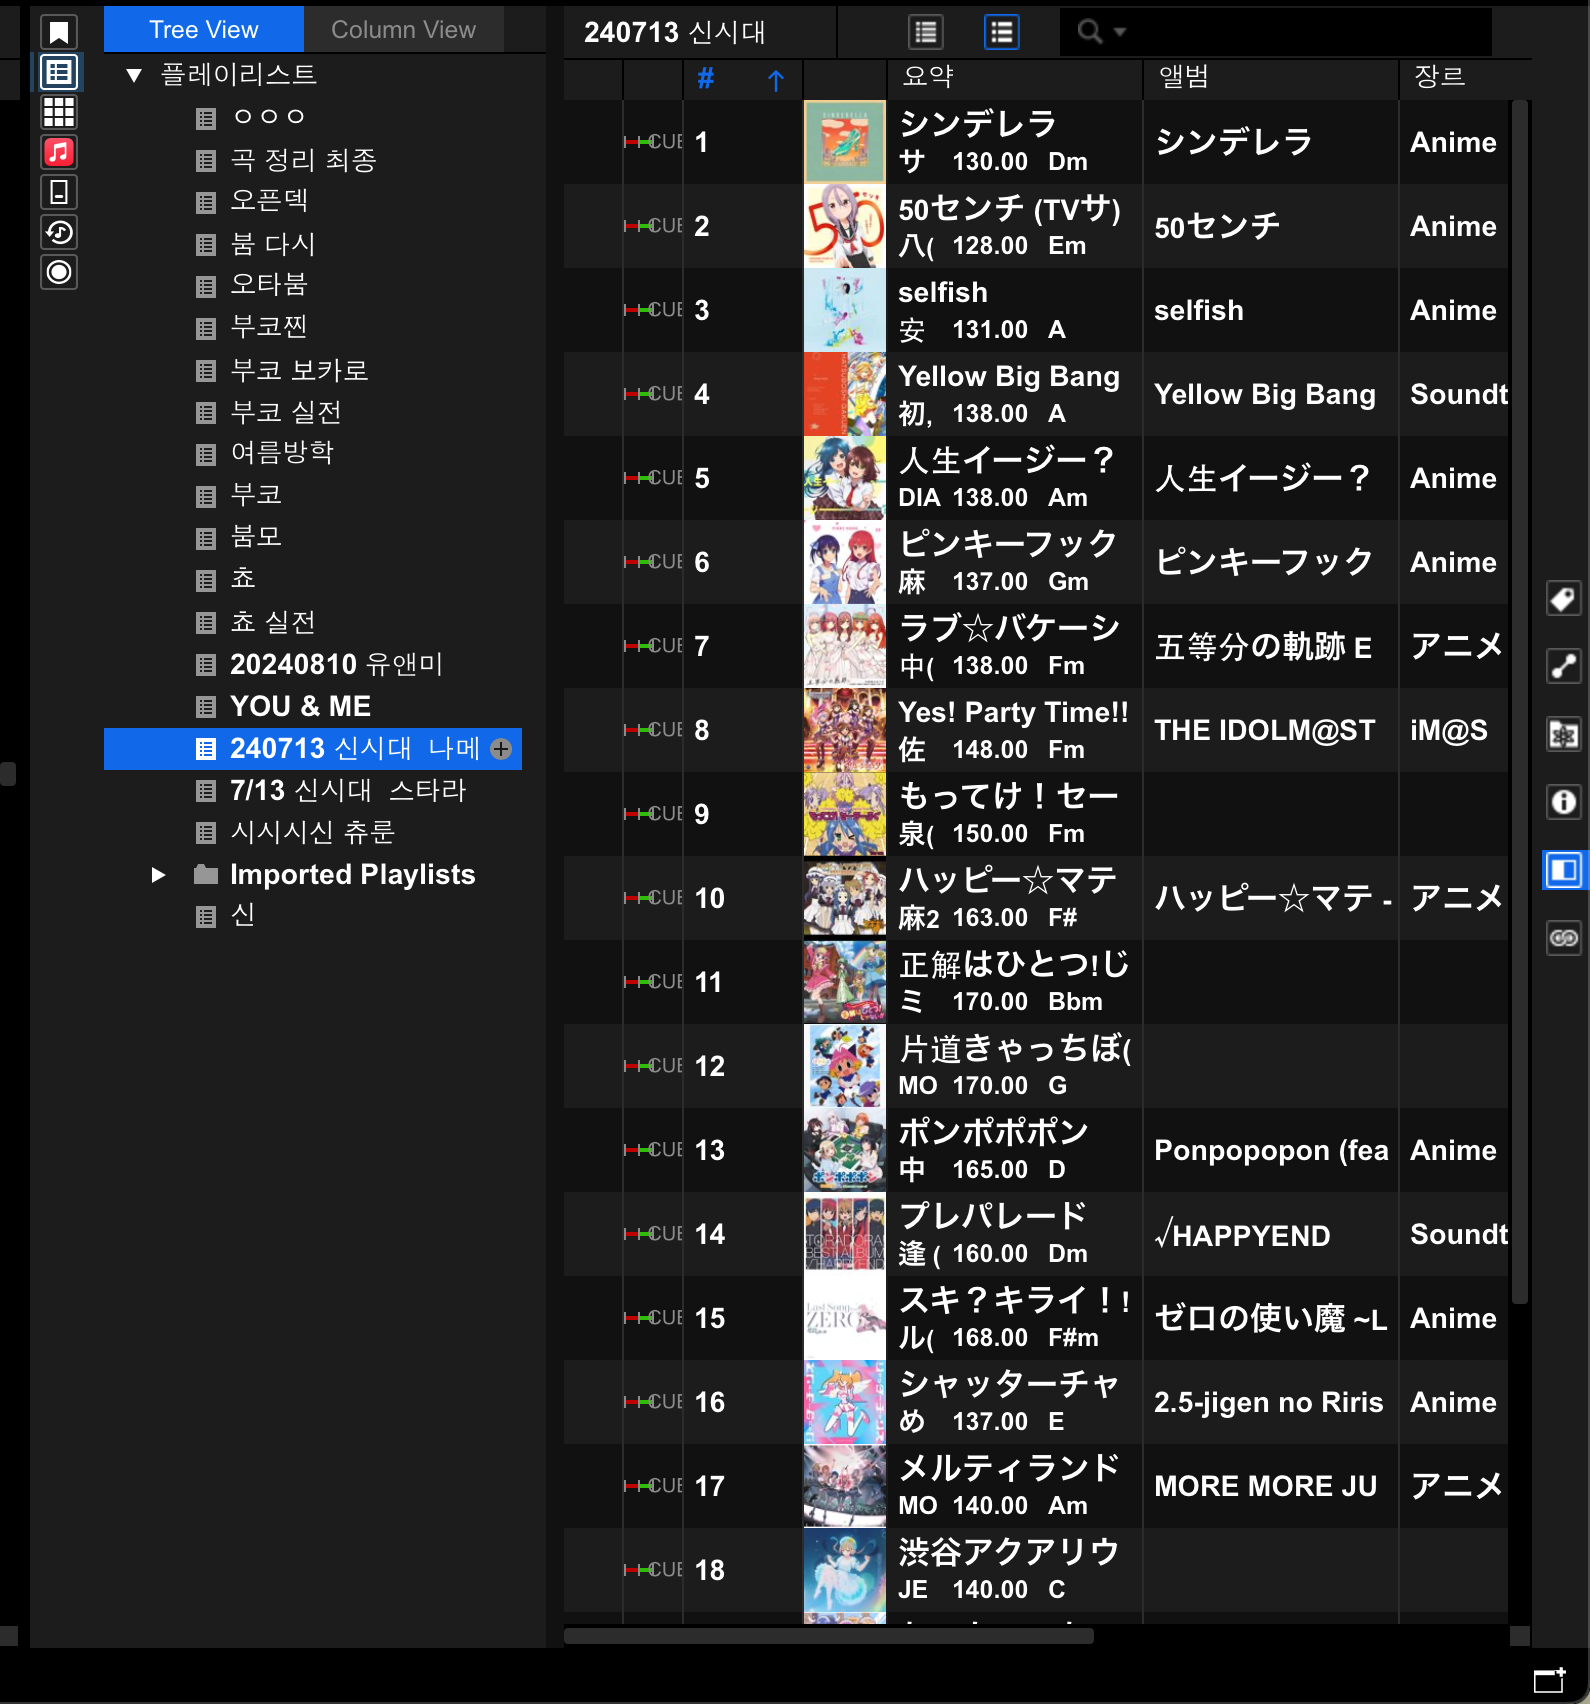Open the iTunes music library icon

[59, 152]
